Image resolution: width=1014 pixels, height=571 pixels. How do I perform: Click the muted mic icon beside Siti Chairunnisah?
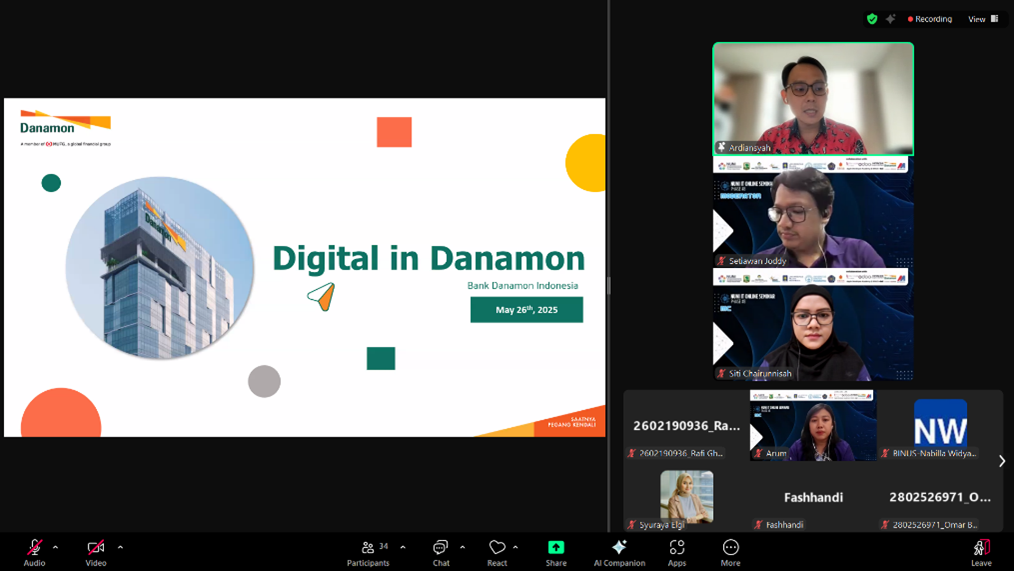tap(721, 373)
